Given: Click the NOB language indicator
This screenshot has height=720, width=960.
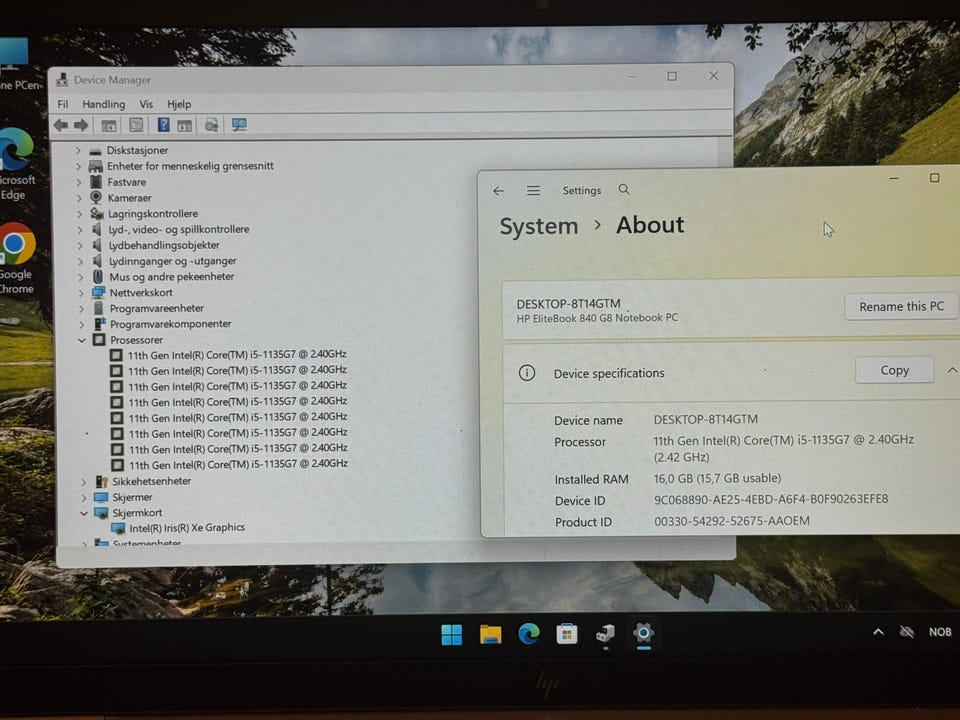Looking at the screenshot, I should point(940,632).
